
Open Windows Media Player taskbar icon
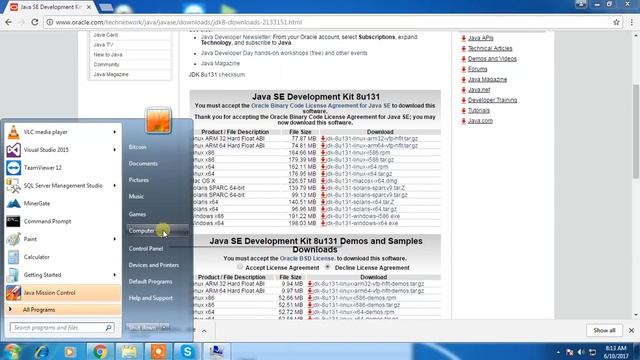point(69,351)
